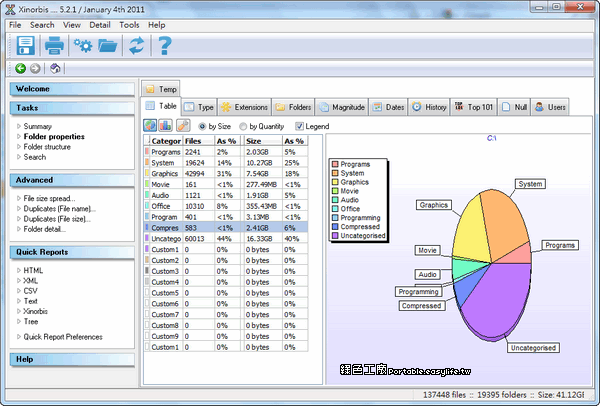The height and width of the screenshot is (406, 600).
Task: Go back with the green arrow
Action: point(20,68)
